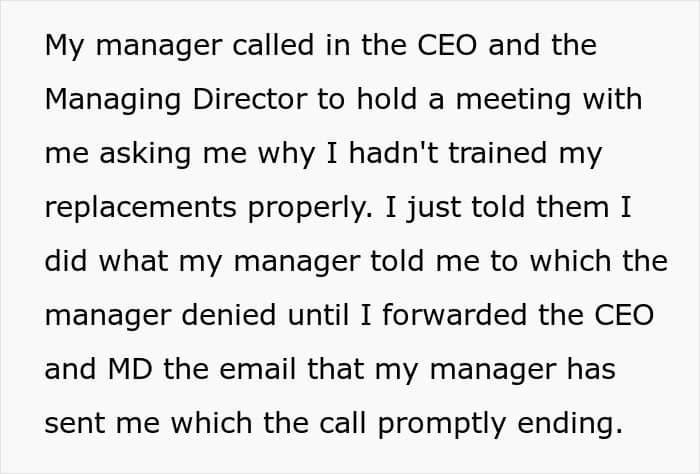Click the word "sent" in the last line
The image size is (700, 474).
pos(75,423)
